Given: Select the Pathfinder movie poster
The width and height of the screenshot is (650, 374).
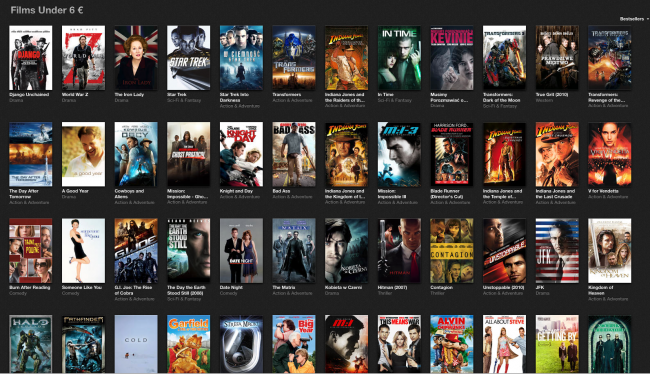Looking at the screenshot, I should pyautogui.click(x=83, y=344).
